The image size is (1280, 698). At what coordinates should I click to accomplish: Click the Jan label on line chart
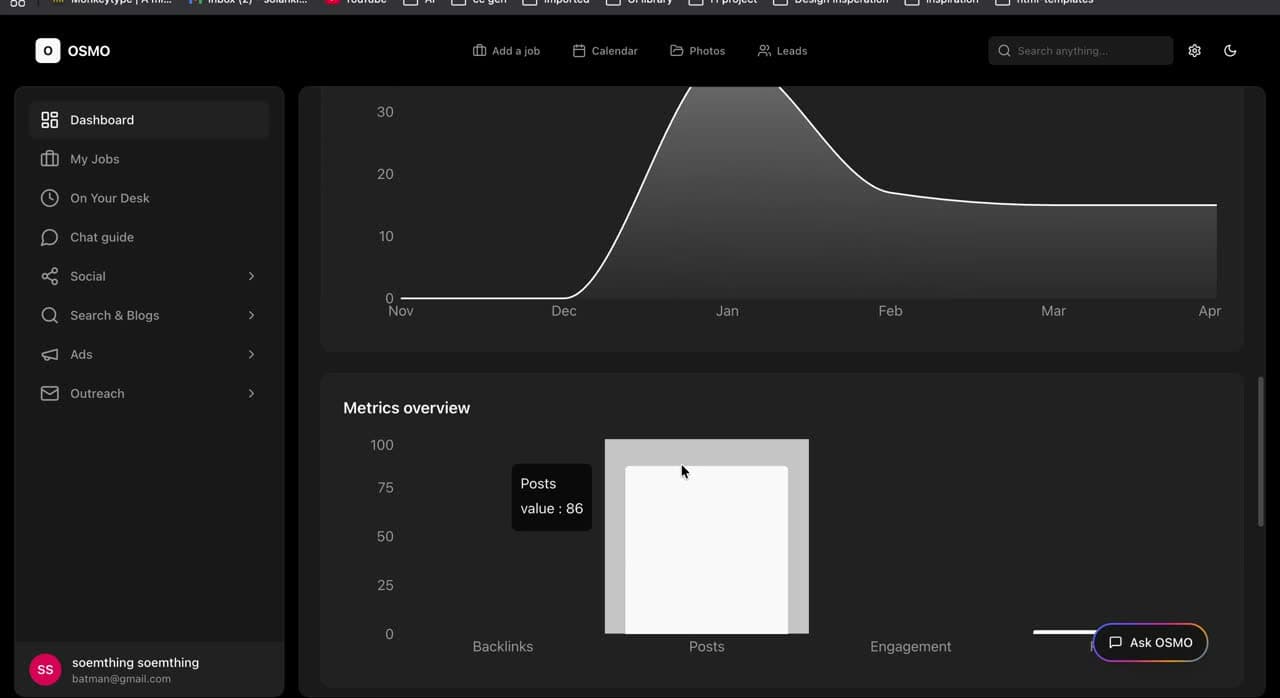click(727, 311)
